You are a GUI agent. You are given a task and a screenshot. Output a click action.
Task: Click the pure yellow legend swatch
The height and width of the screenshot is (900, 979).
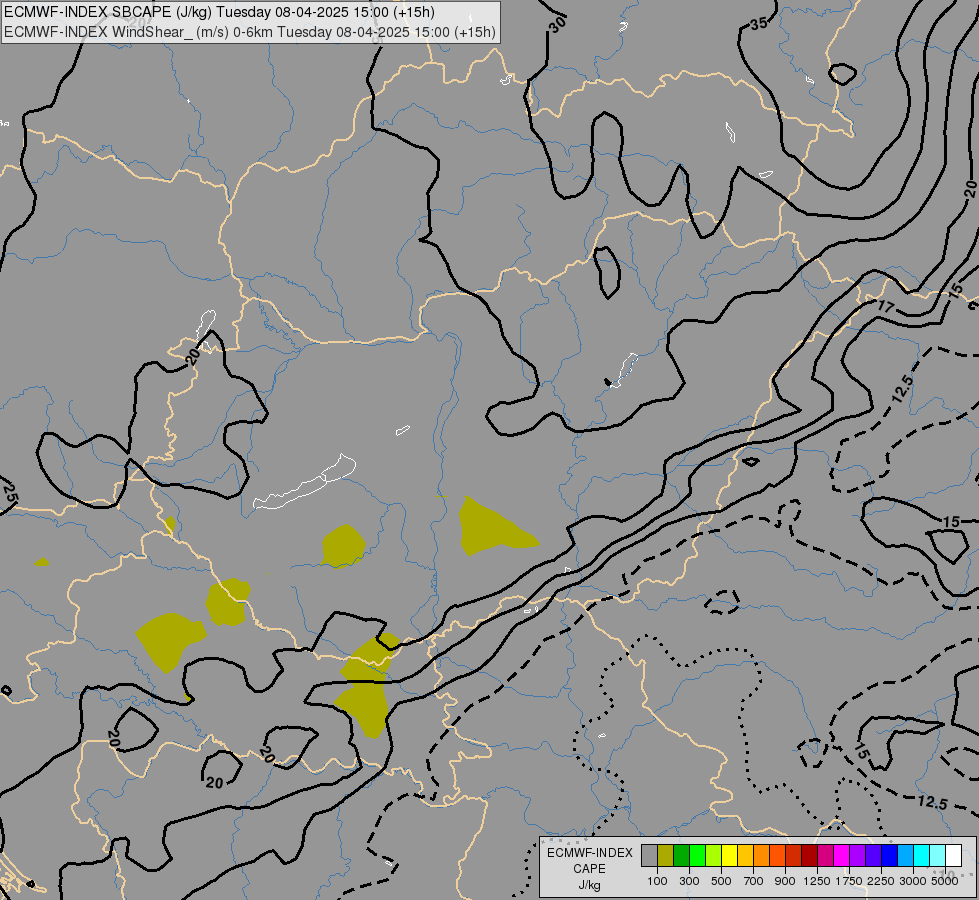[729, 855]
